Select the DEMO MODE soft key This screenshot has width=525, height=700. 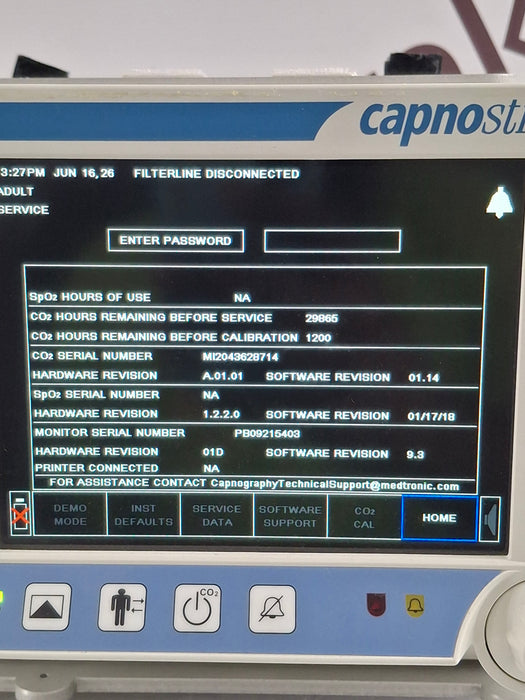click(70, 515)
